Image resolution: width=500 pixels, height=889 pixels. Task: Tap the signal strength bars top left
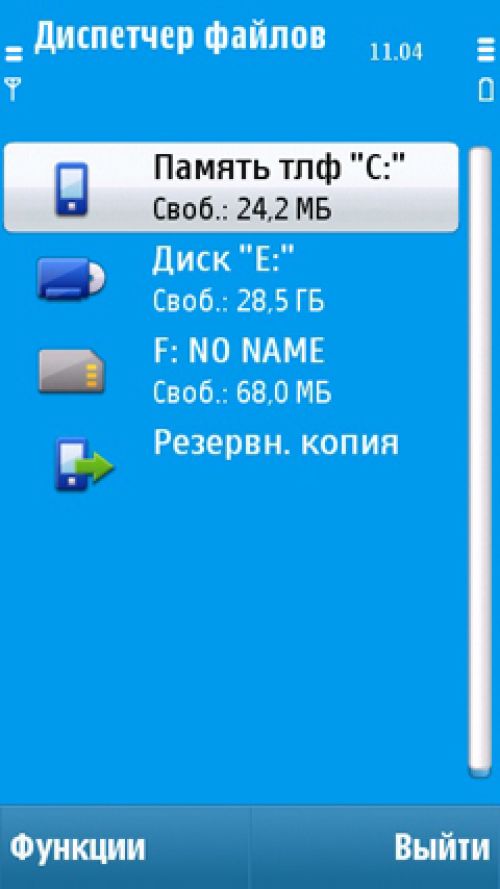click(14, 54)
